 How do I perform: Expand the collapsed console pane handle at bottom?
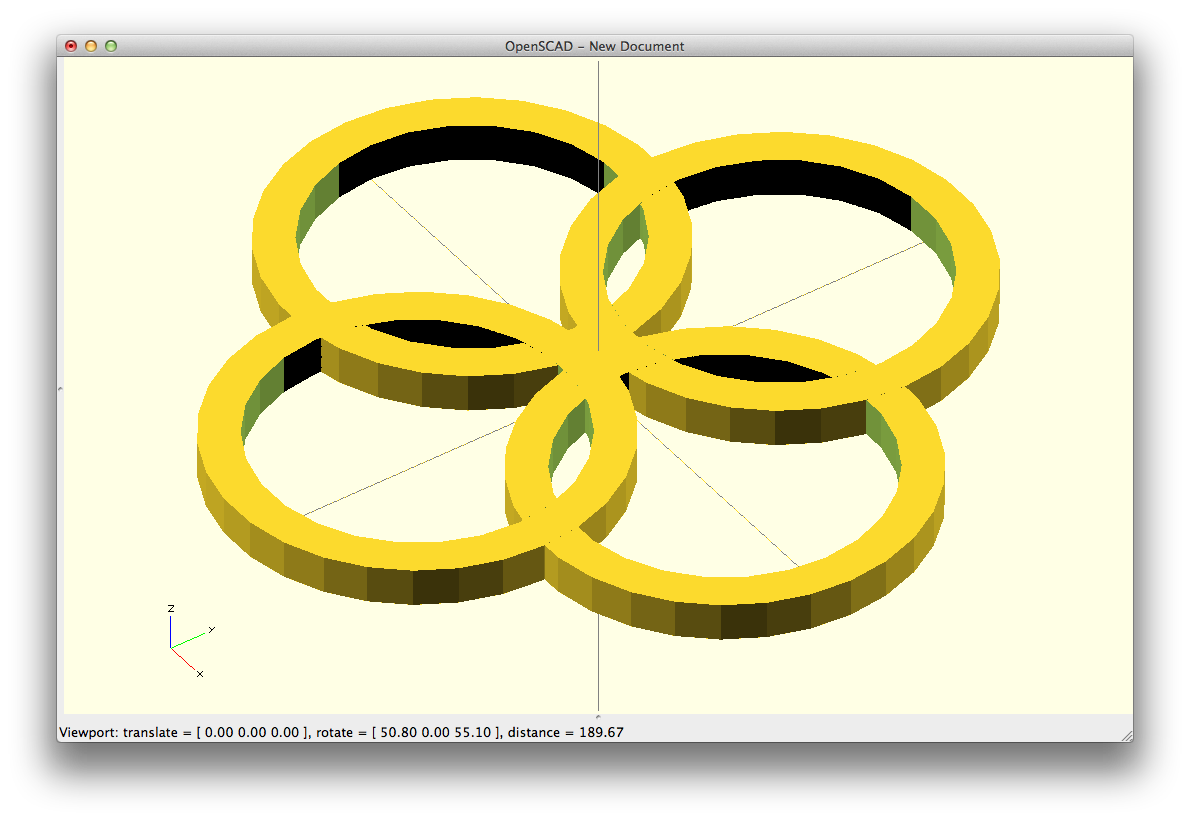click(x=597, y=716)
